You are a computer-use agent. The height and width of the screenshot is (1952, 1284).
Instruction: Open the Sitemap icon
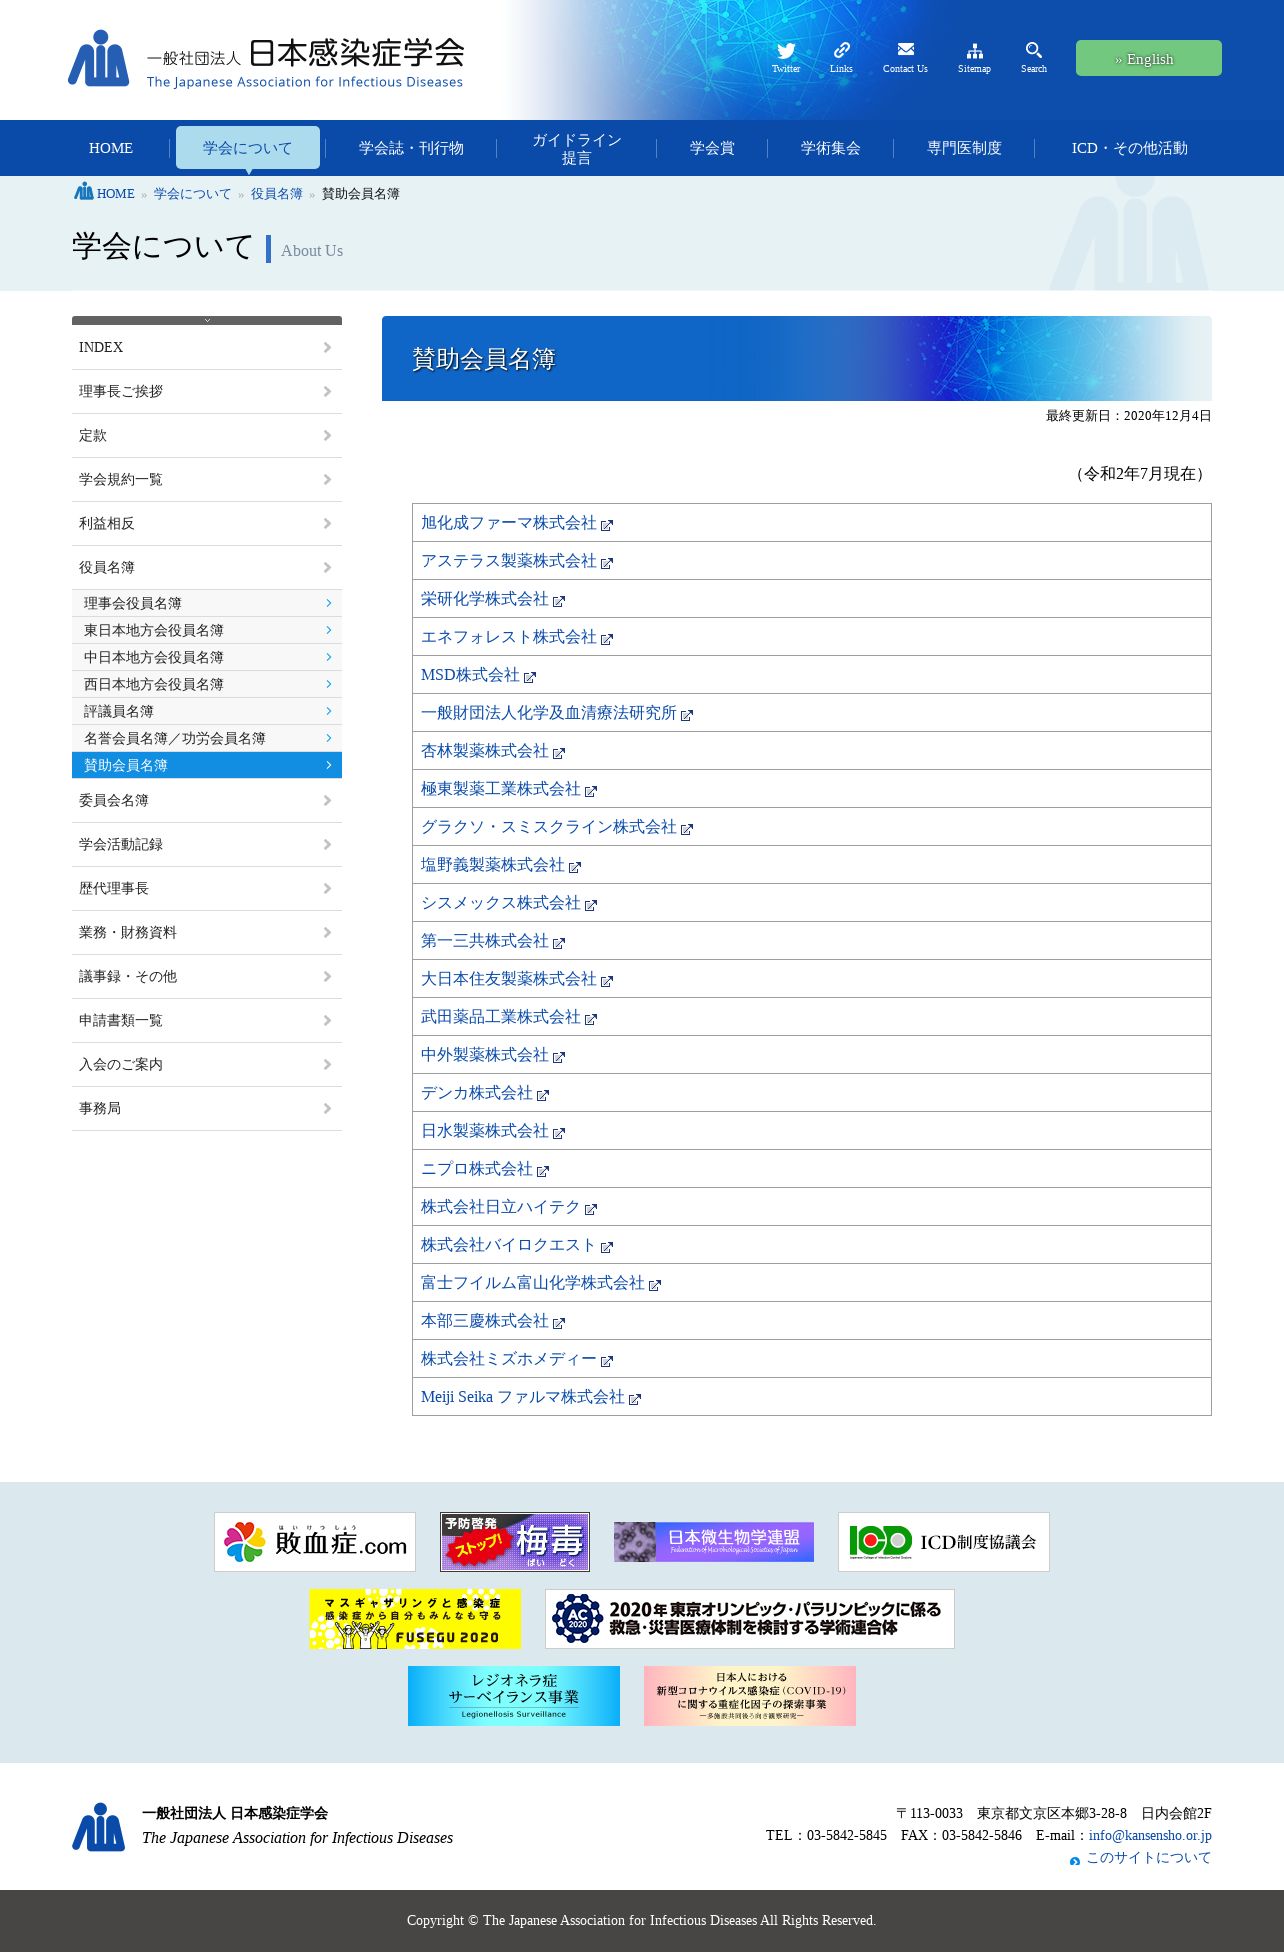click(x=974, y=51)
